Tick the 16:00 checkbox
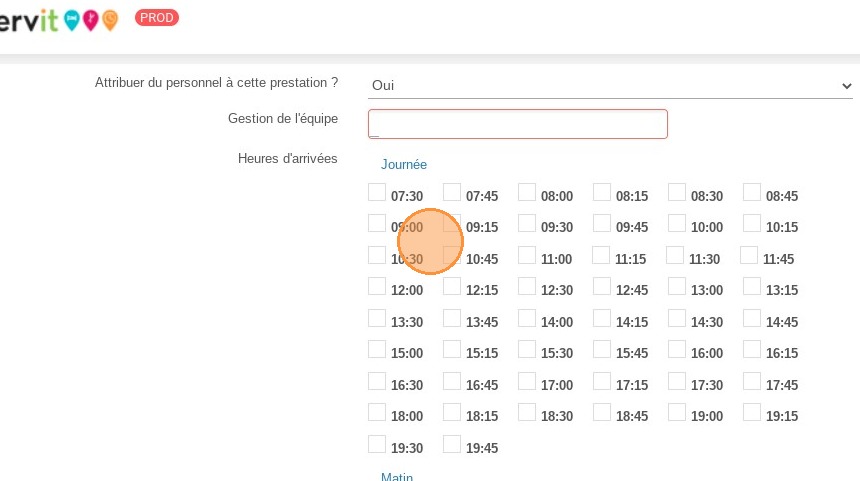Screen dimensions: 860x481 (x=677, y=349)
